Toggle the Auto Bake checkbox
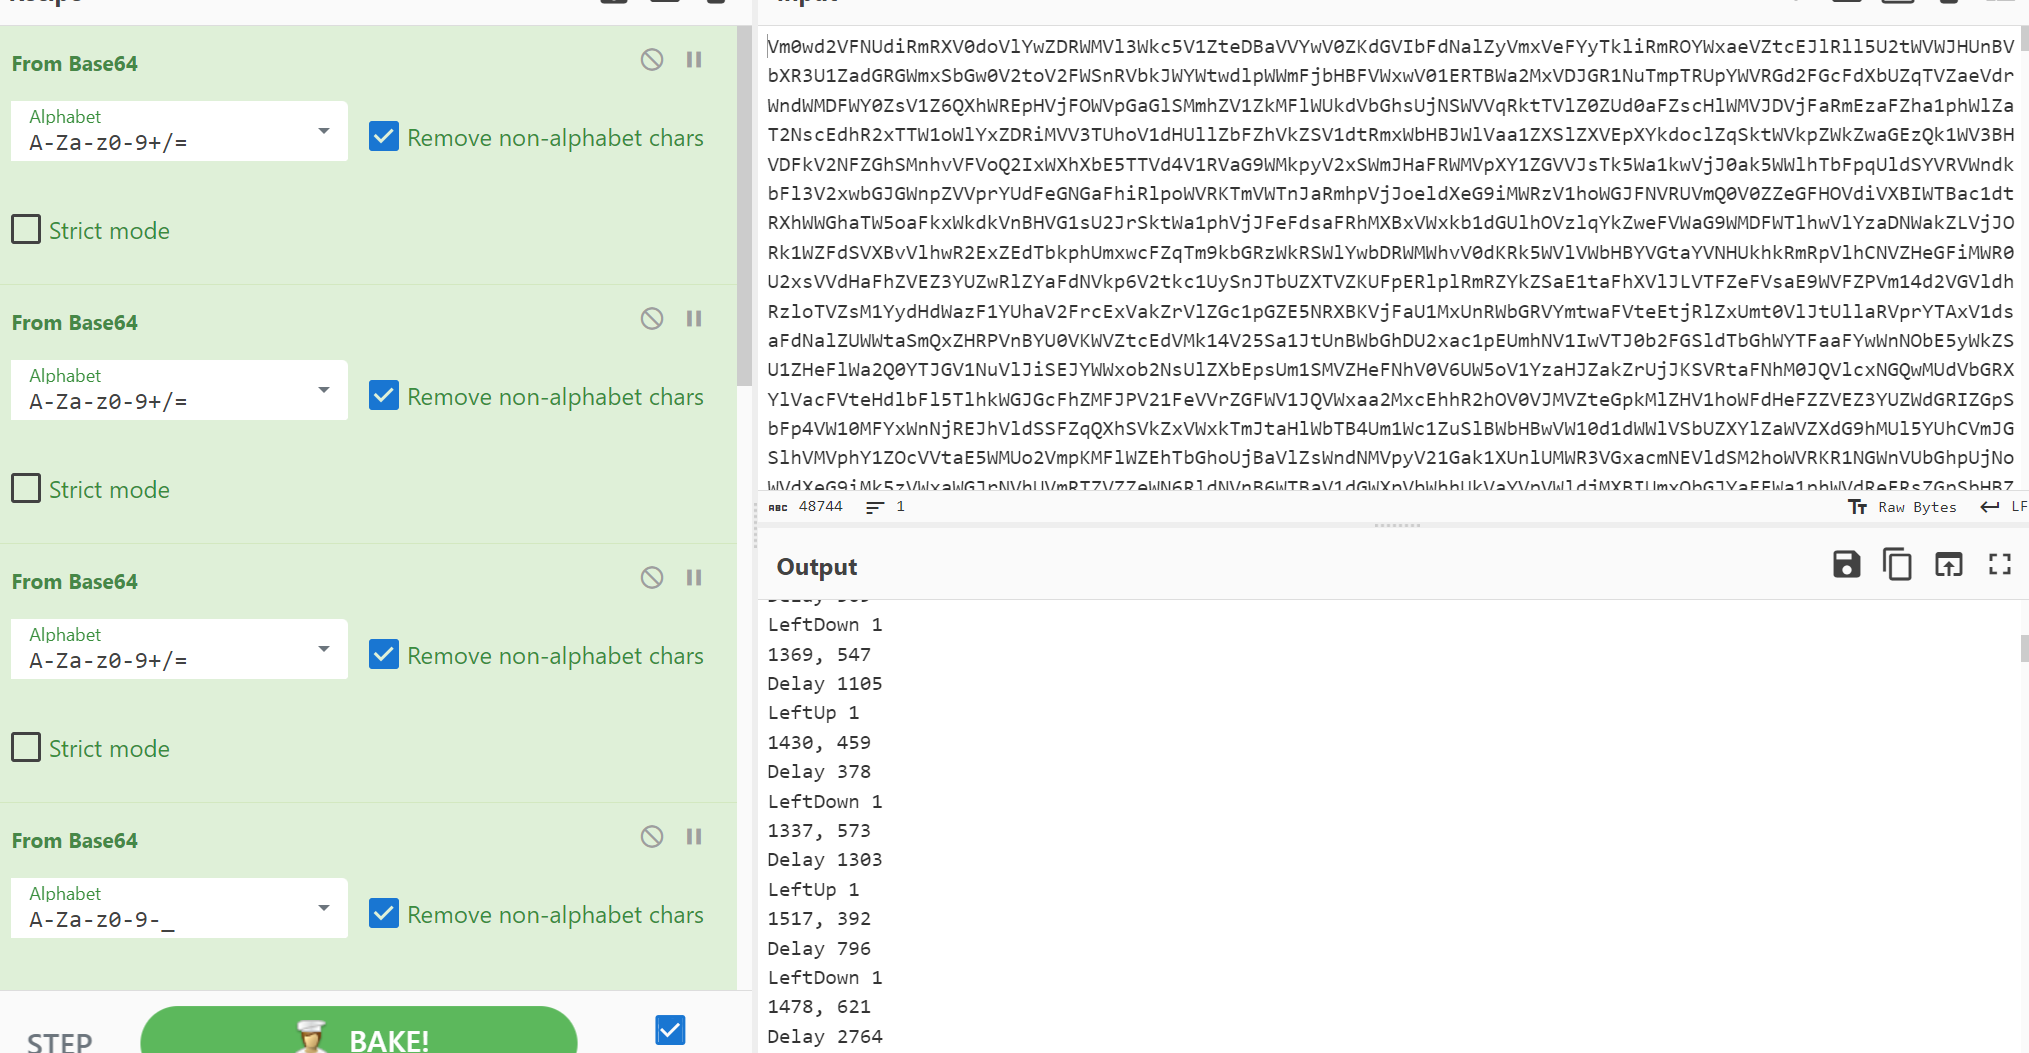 tap(670, 1030)
